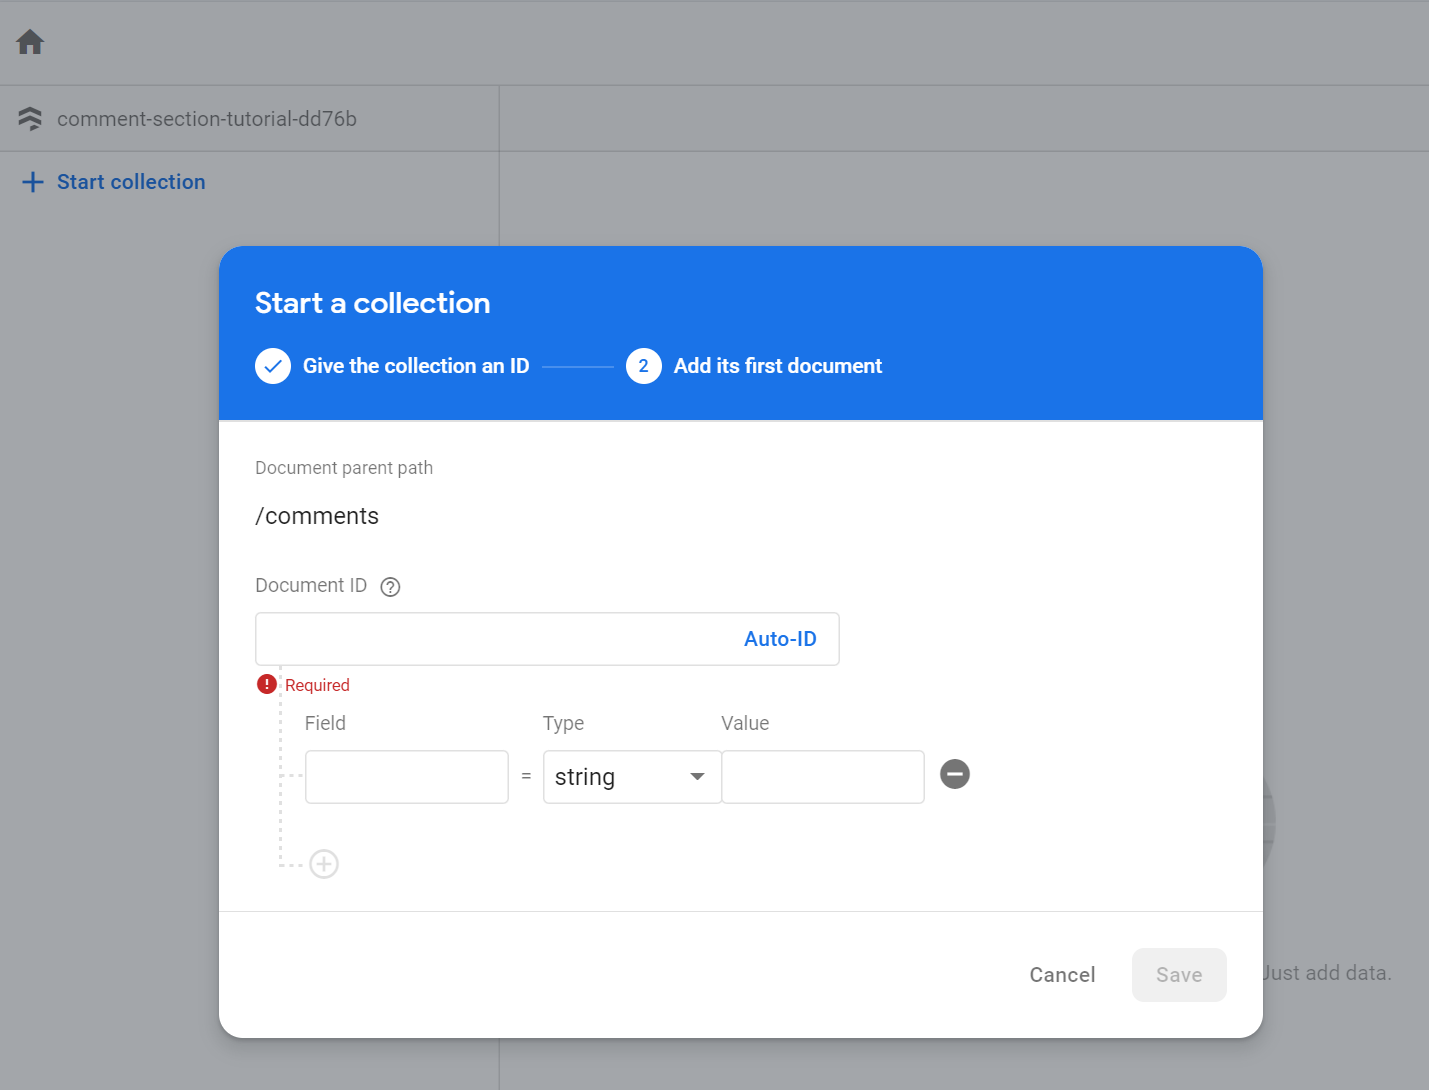Generate an Auto-ID for the document

tap(781, 638)
